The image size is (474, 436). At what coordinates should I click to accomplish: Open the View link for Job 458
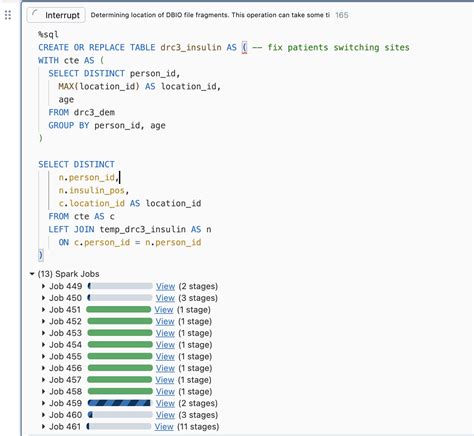click(165, 391)
